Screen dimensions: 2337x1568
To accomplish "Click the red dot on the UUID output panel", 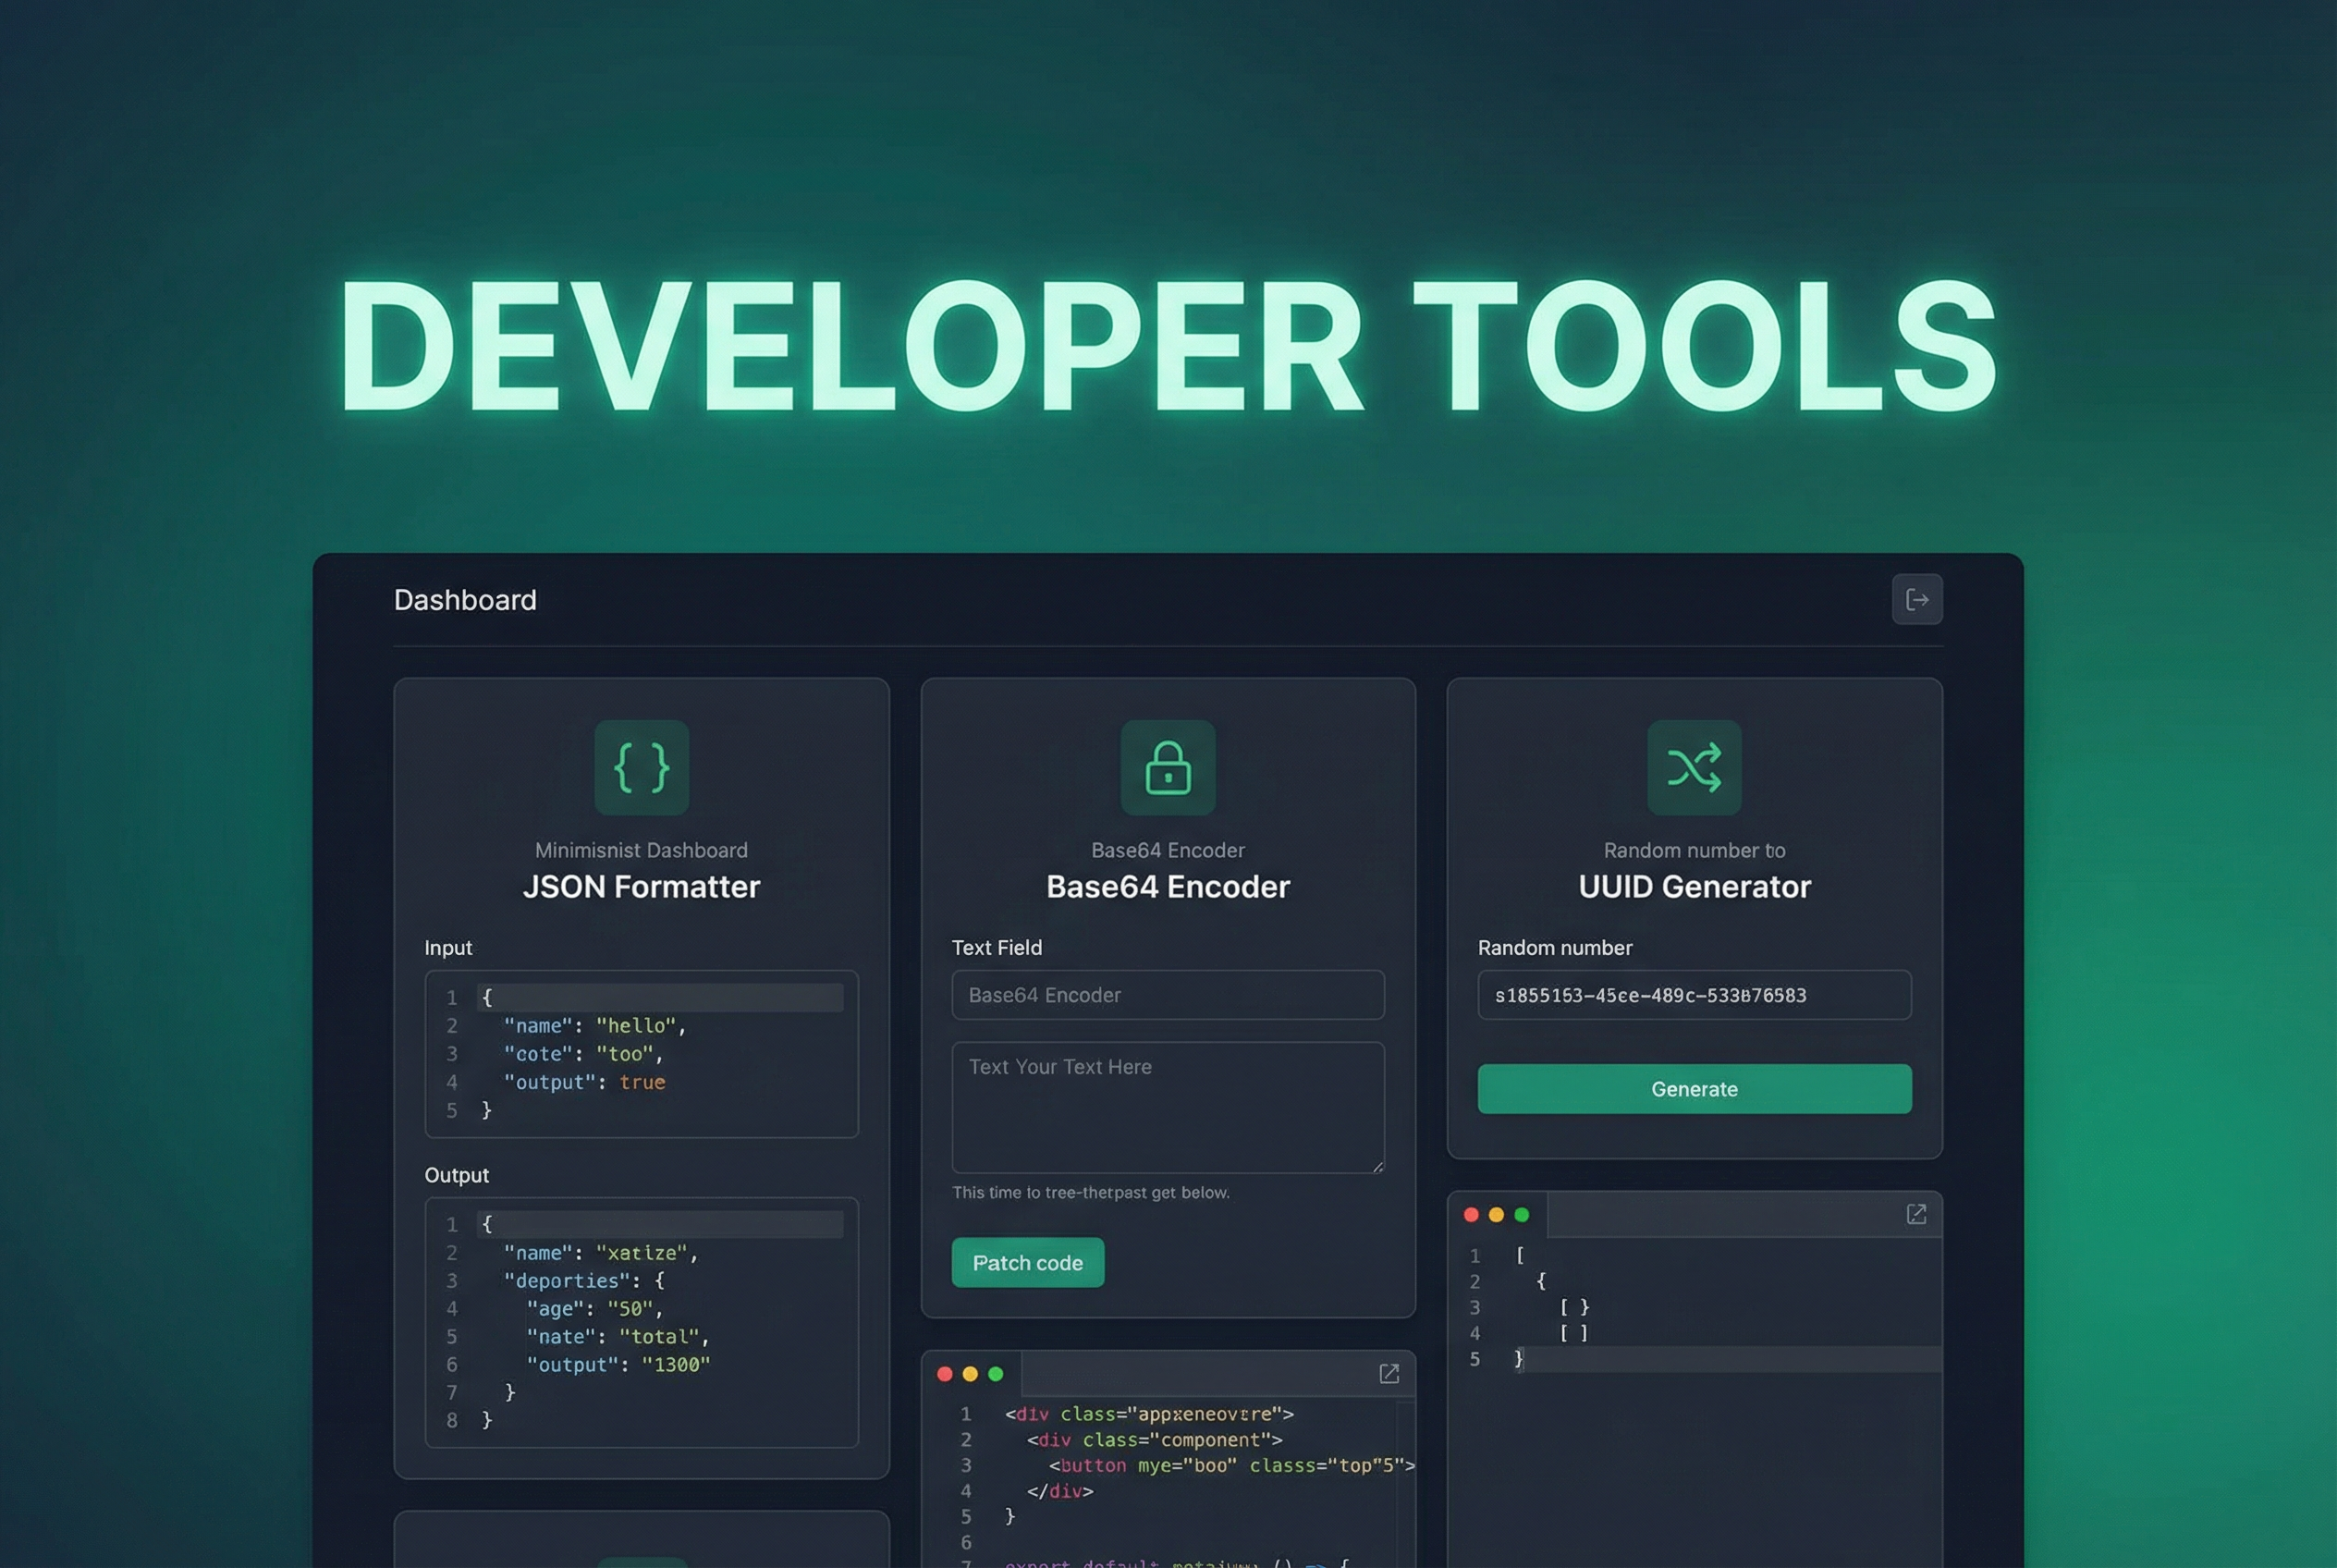I will click(1472, 1213).
